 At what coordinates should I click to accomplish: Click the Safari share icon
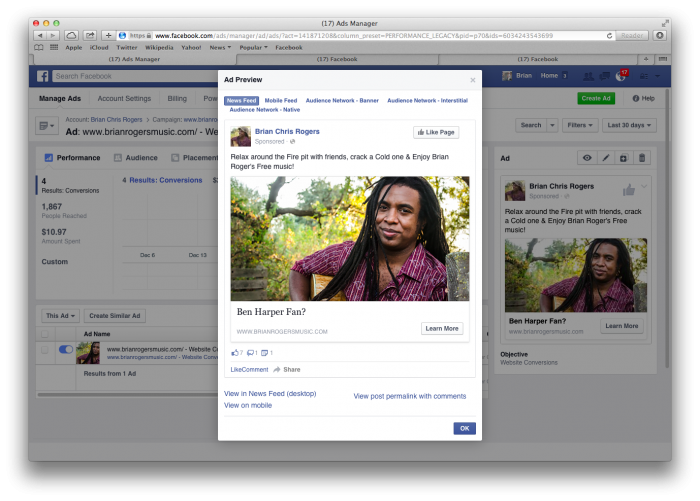point(90,35)
